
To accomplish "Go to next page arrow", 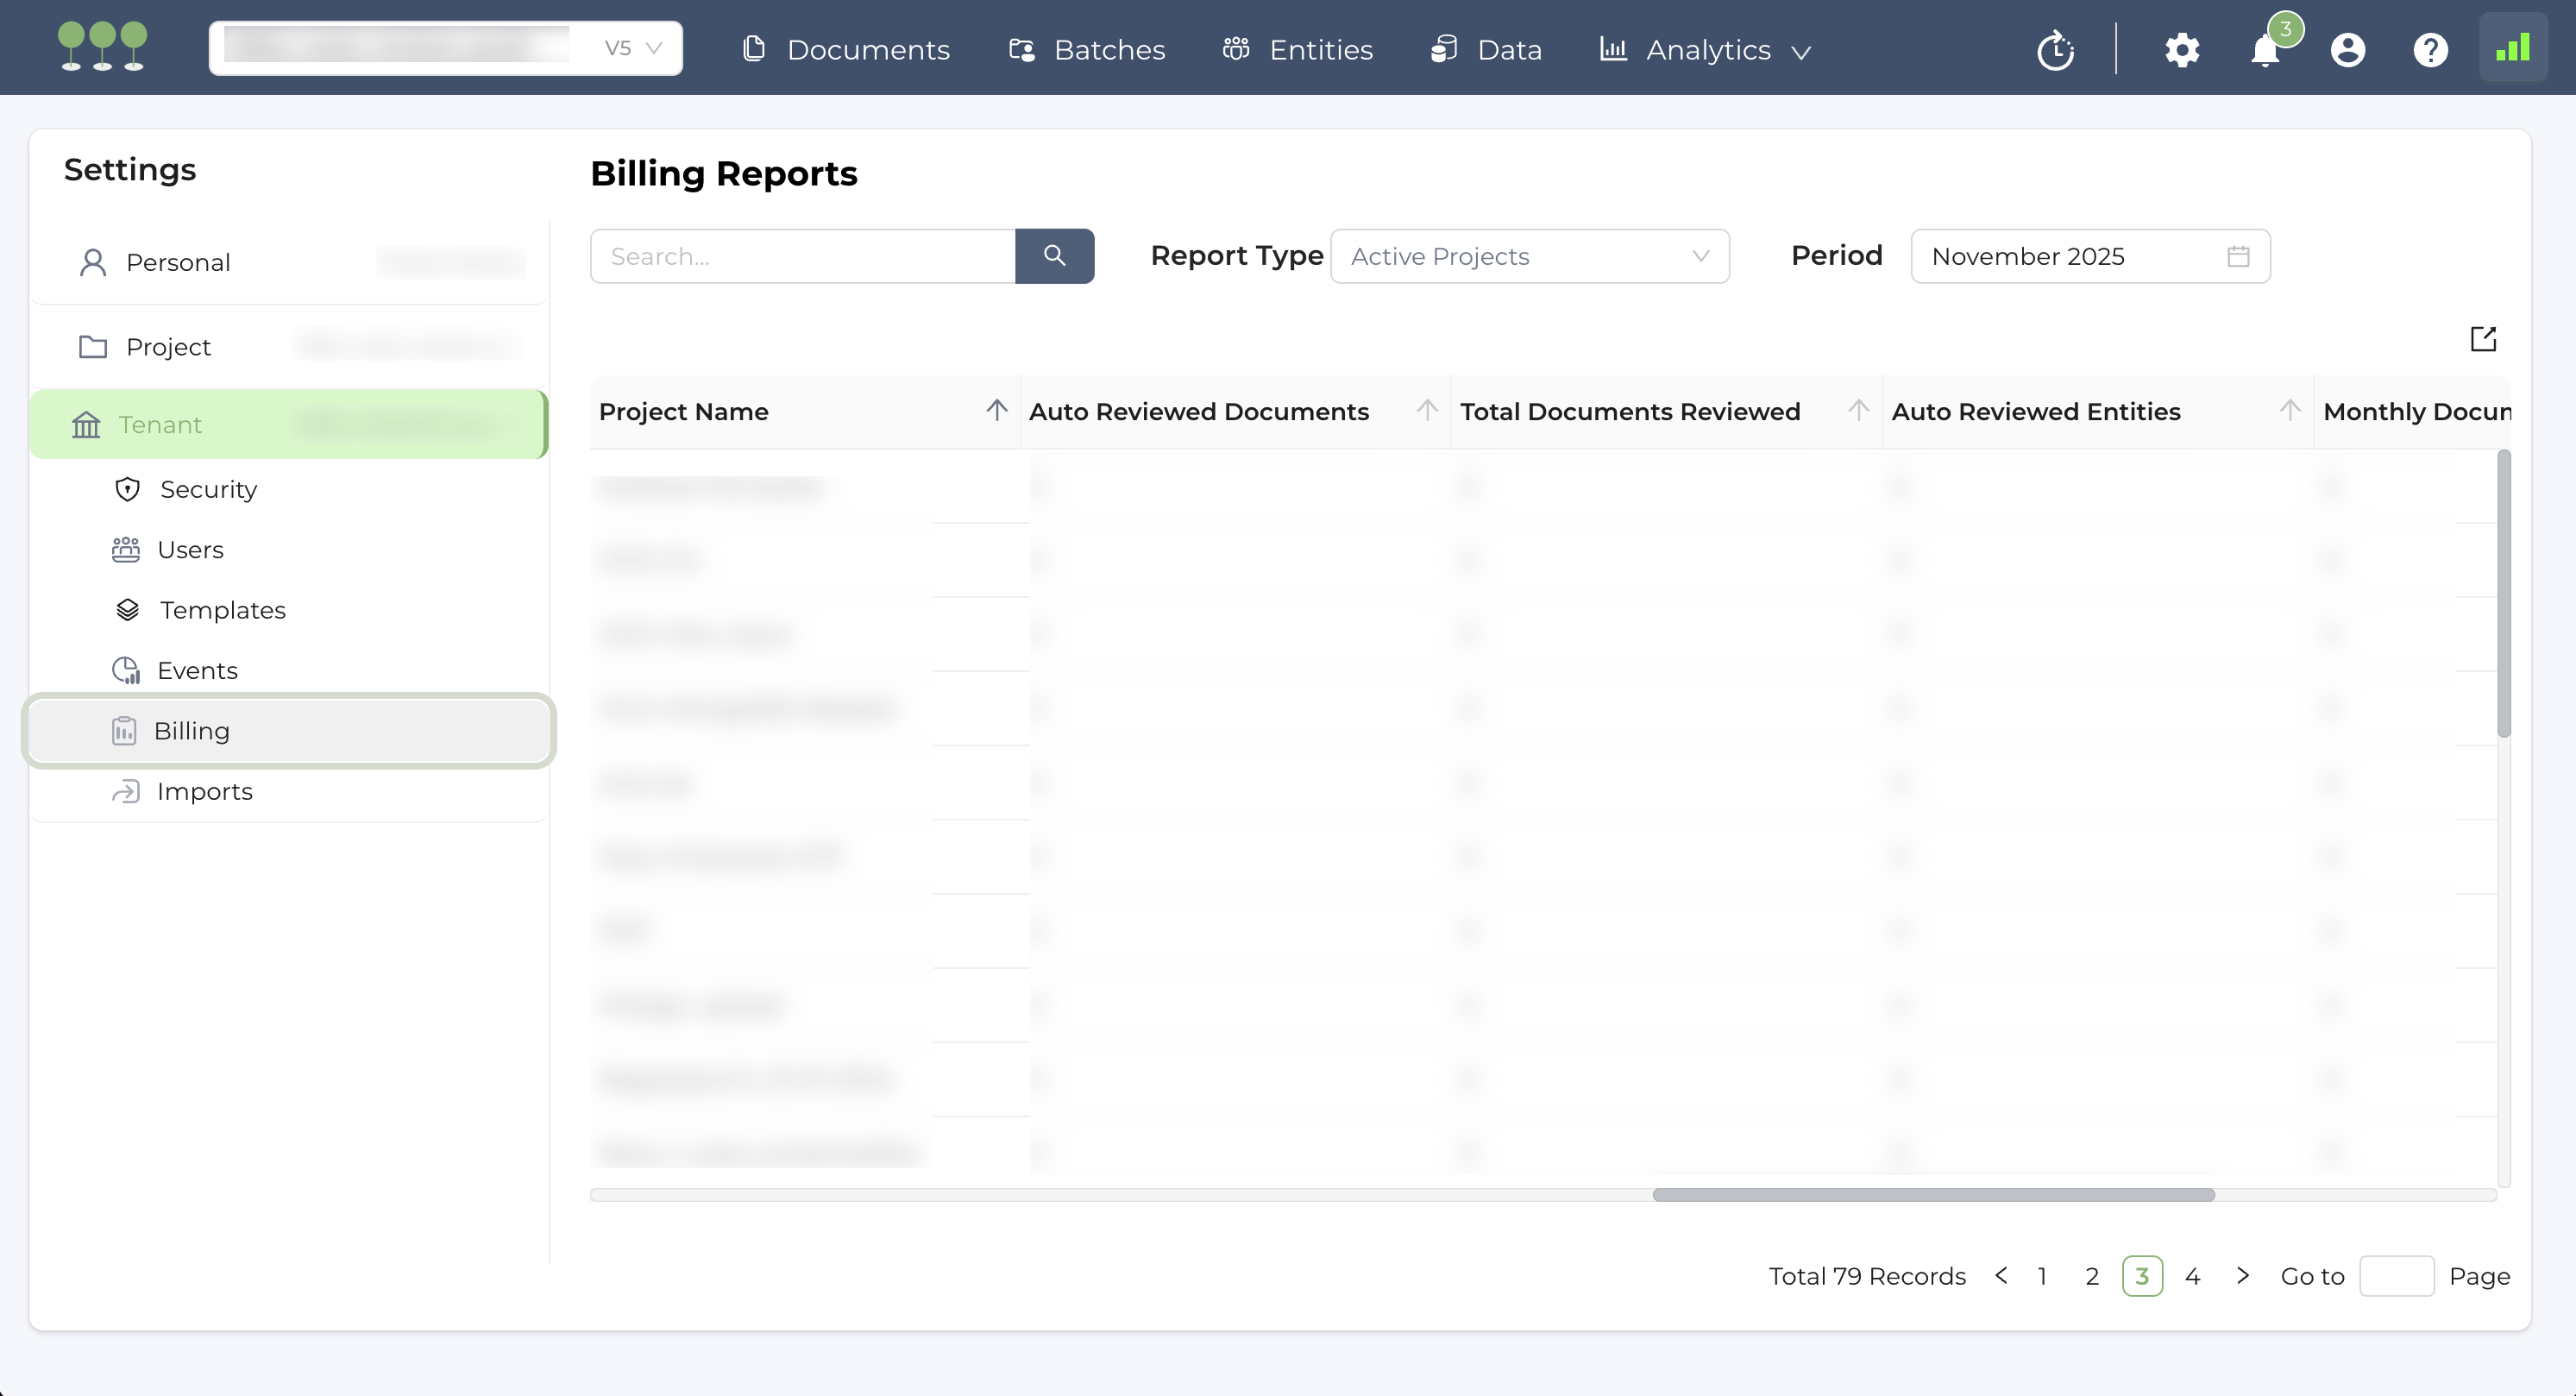I will [x=2243, y=1275].
